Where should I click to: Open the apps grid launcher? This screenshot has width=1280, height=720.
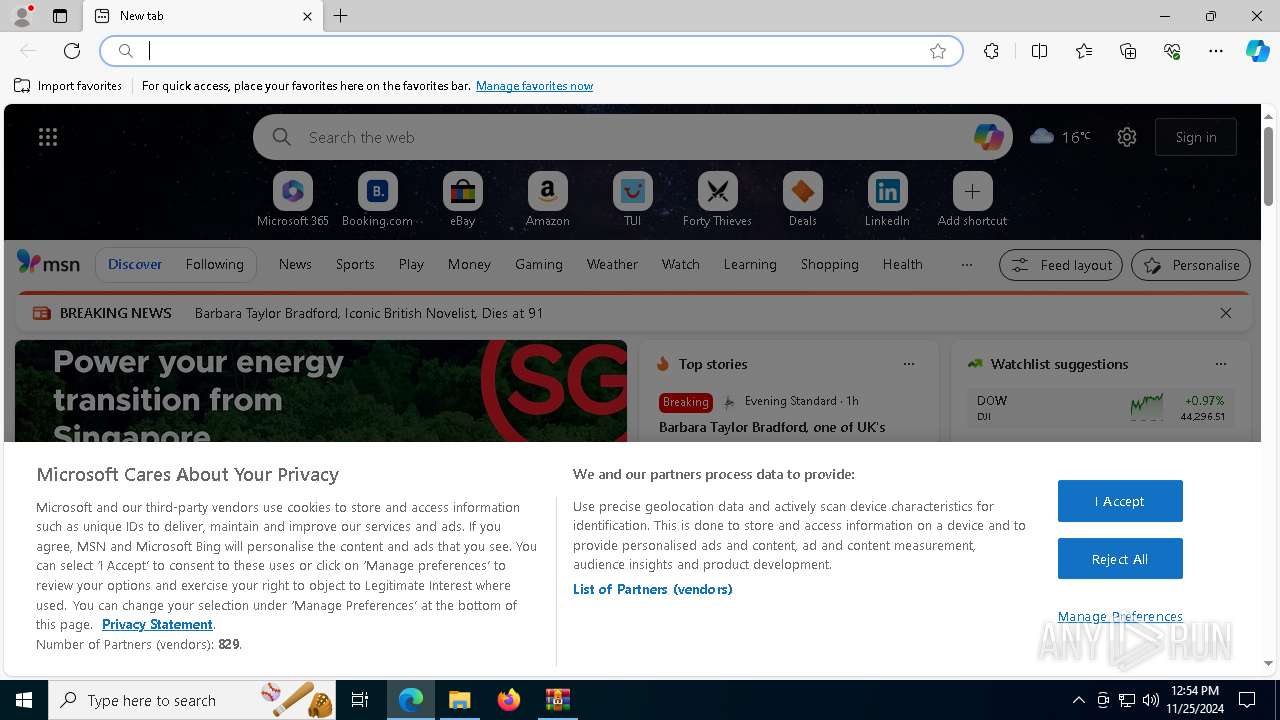coord(48,137)
